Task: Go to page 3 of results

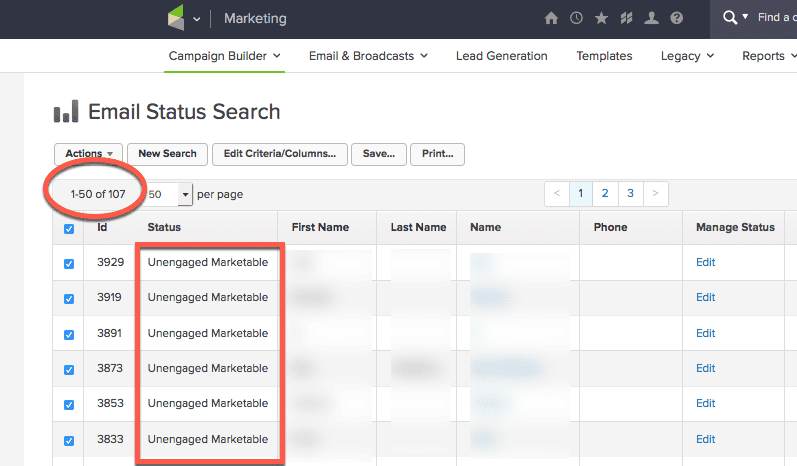Action: click(630, 194)
